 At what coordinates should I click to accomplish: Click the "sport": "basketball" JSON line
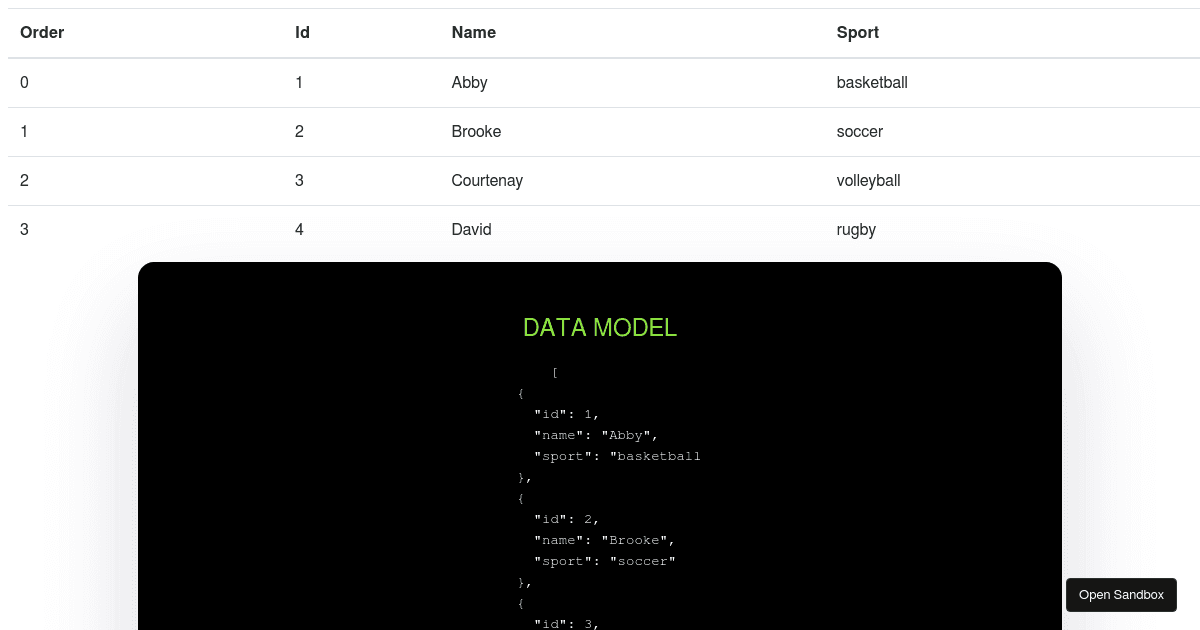click(x=617, y=456)
